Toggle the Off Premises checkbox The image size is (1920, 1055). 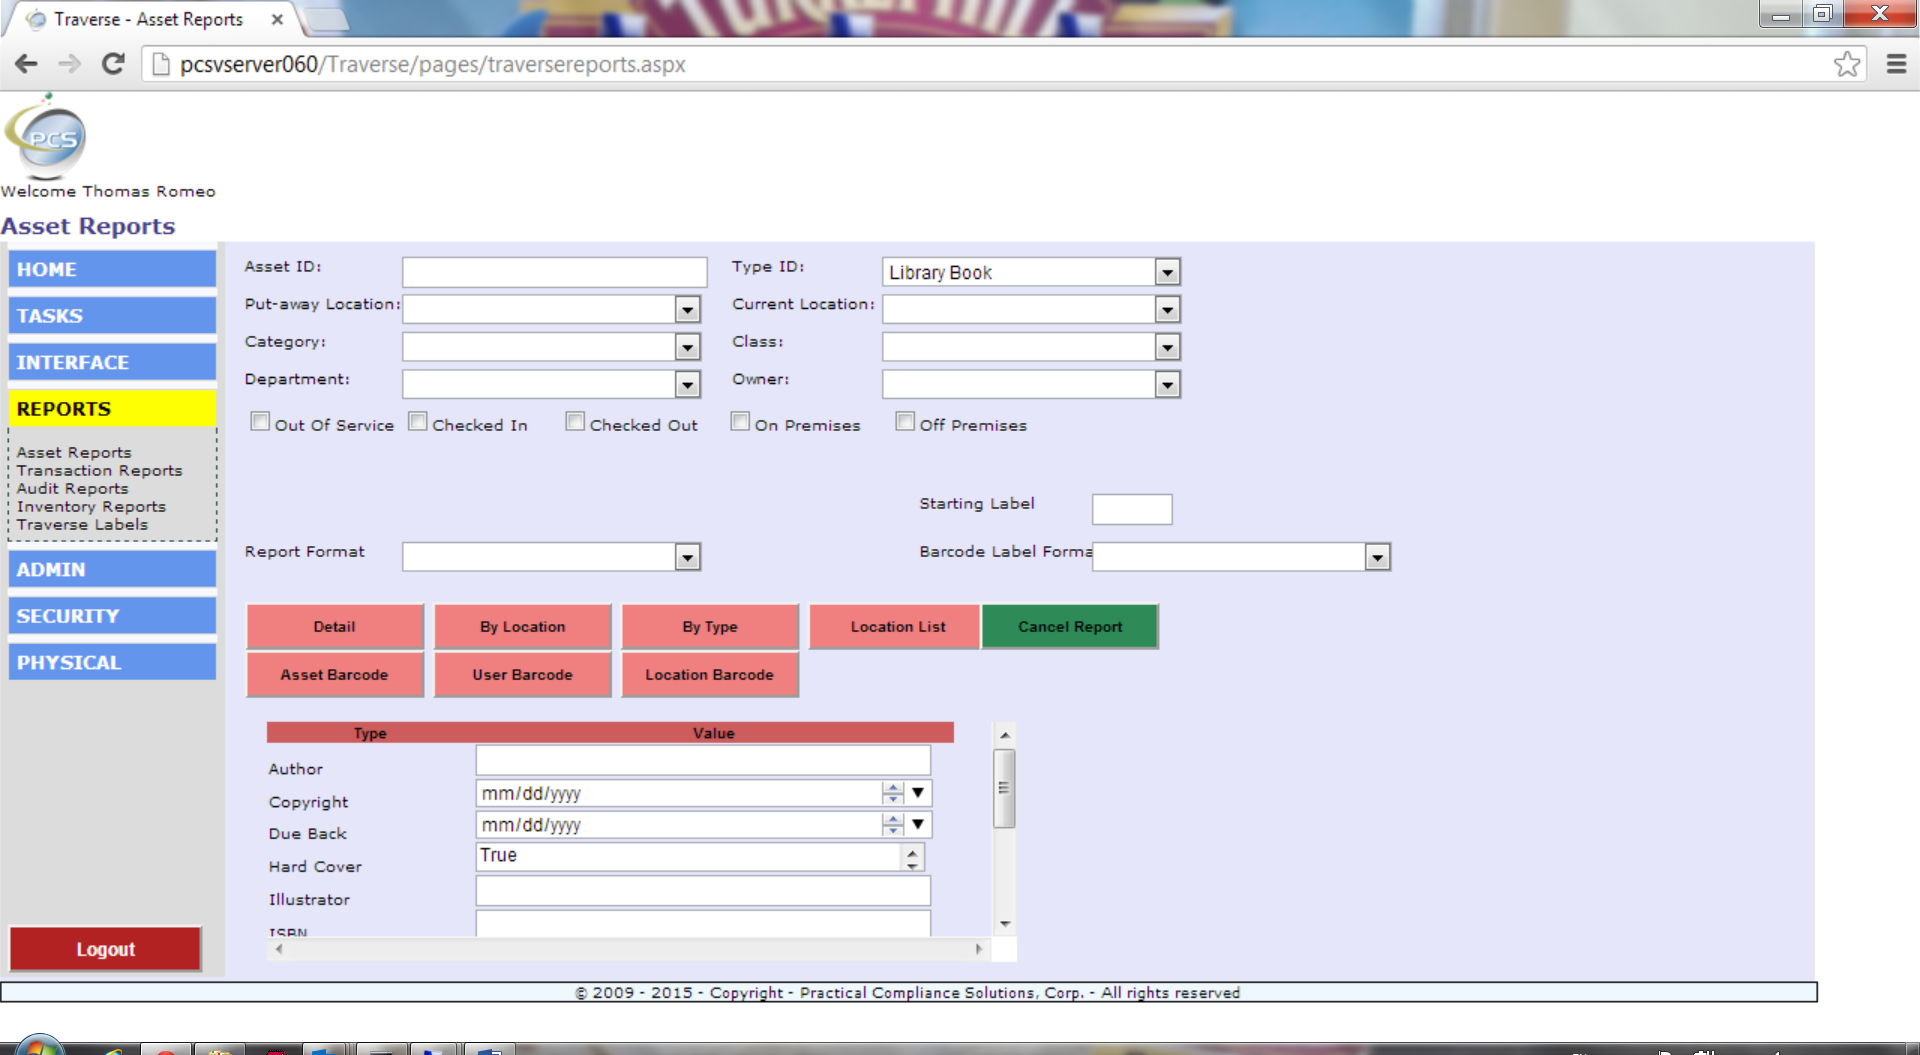905,422
